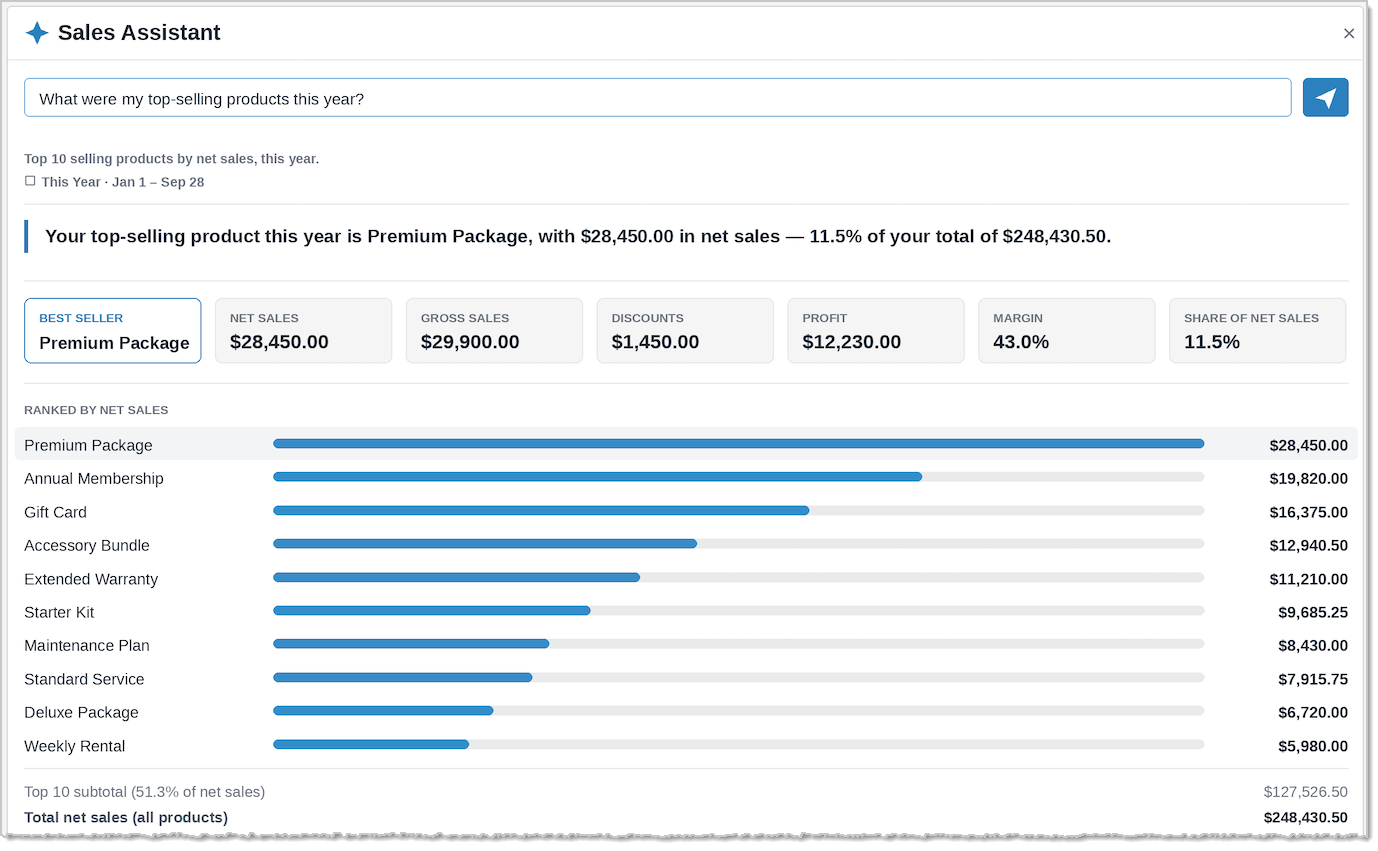
Task: Click the Ranked by Net Sales heading
Action: (x=96, y=410)
